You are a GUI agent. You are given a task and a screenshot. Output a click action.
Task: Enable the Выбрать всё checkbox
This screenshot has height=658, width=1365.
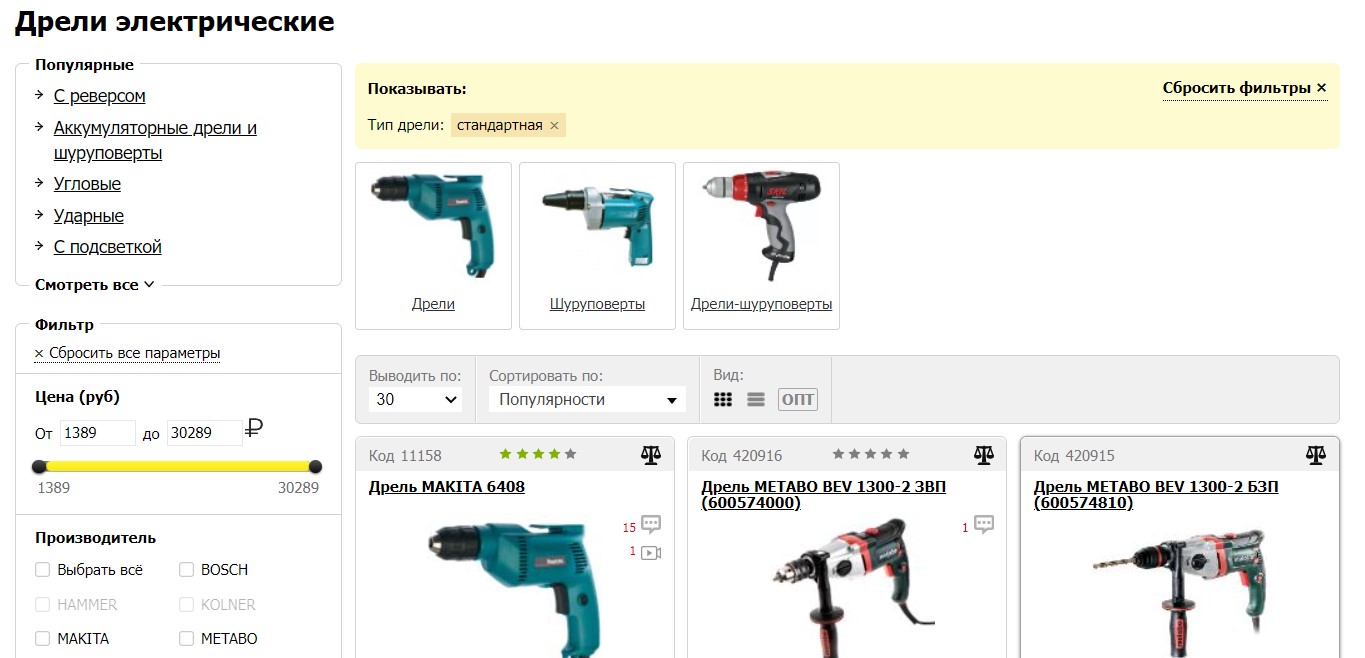coord(42,570)
